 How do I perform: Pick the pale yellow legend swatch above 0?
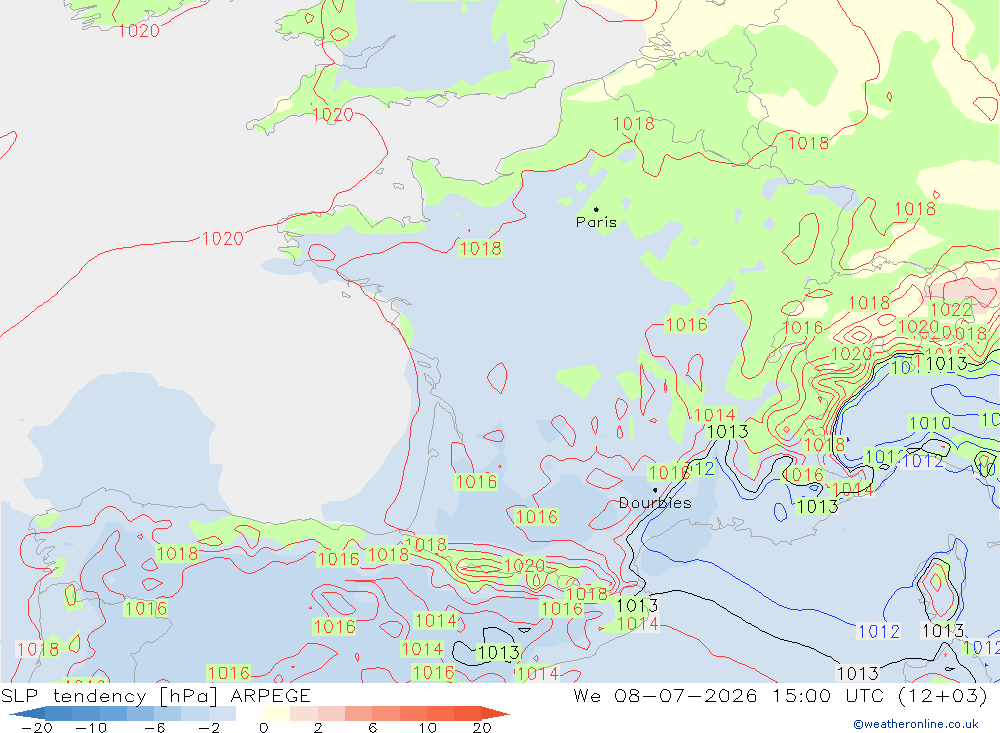coord(276,713)
